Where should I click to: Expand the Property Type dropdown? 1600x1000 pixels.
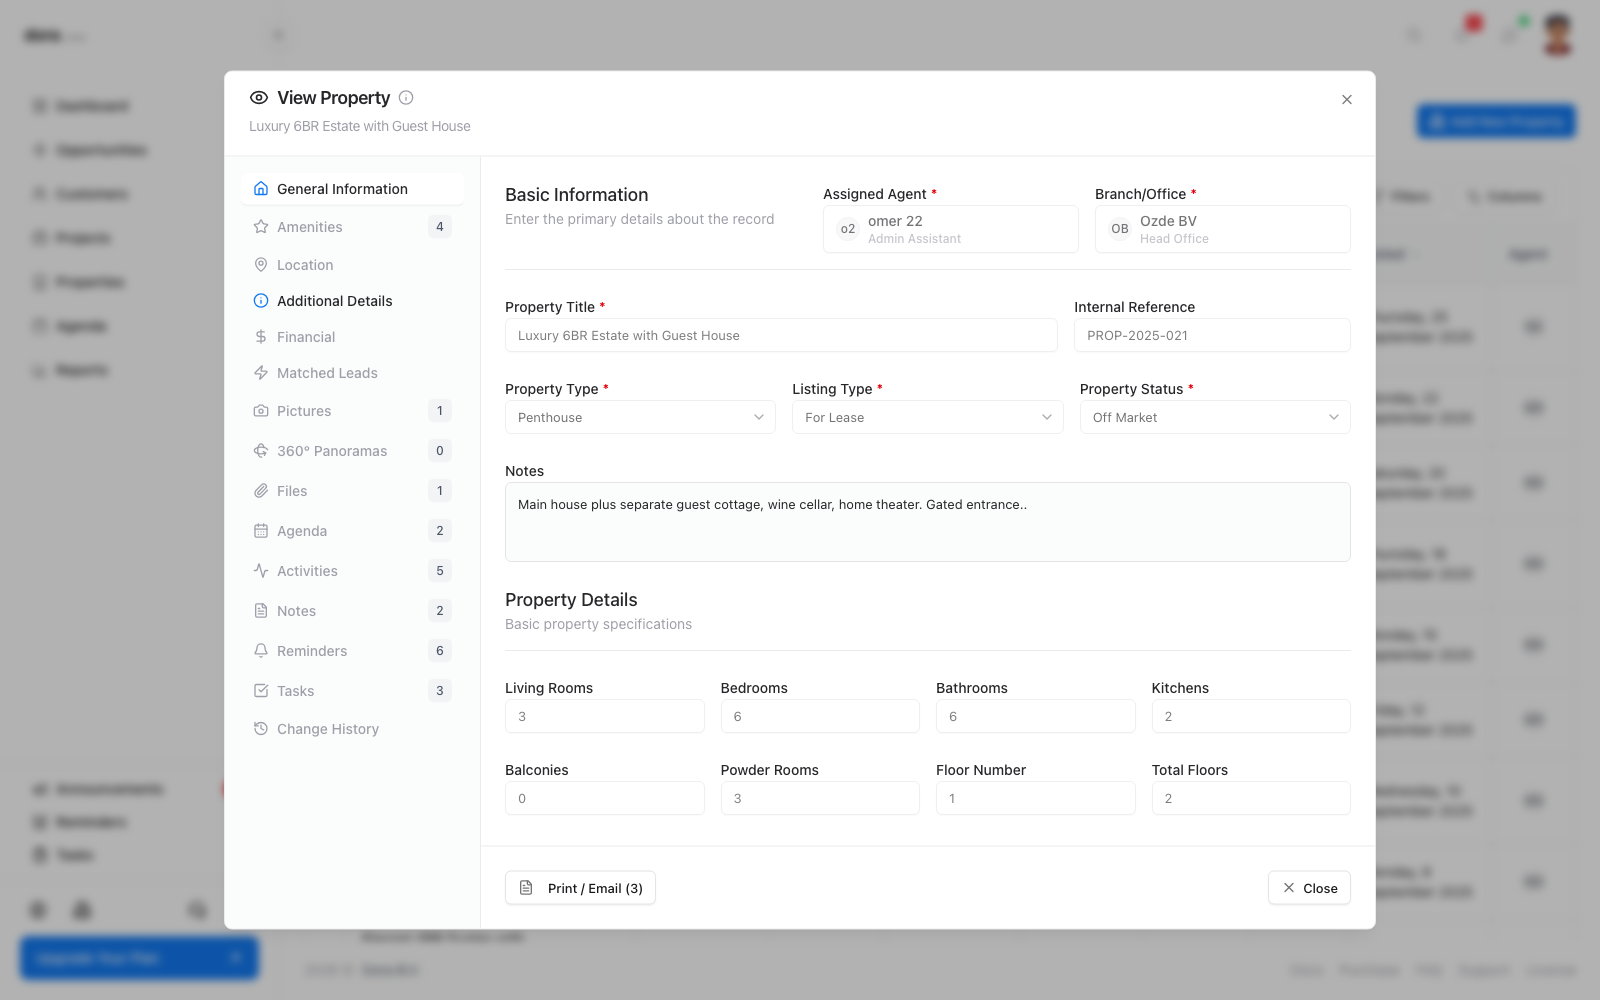tap(640, 417)
